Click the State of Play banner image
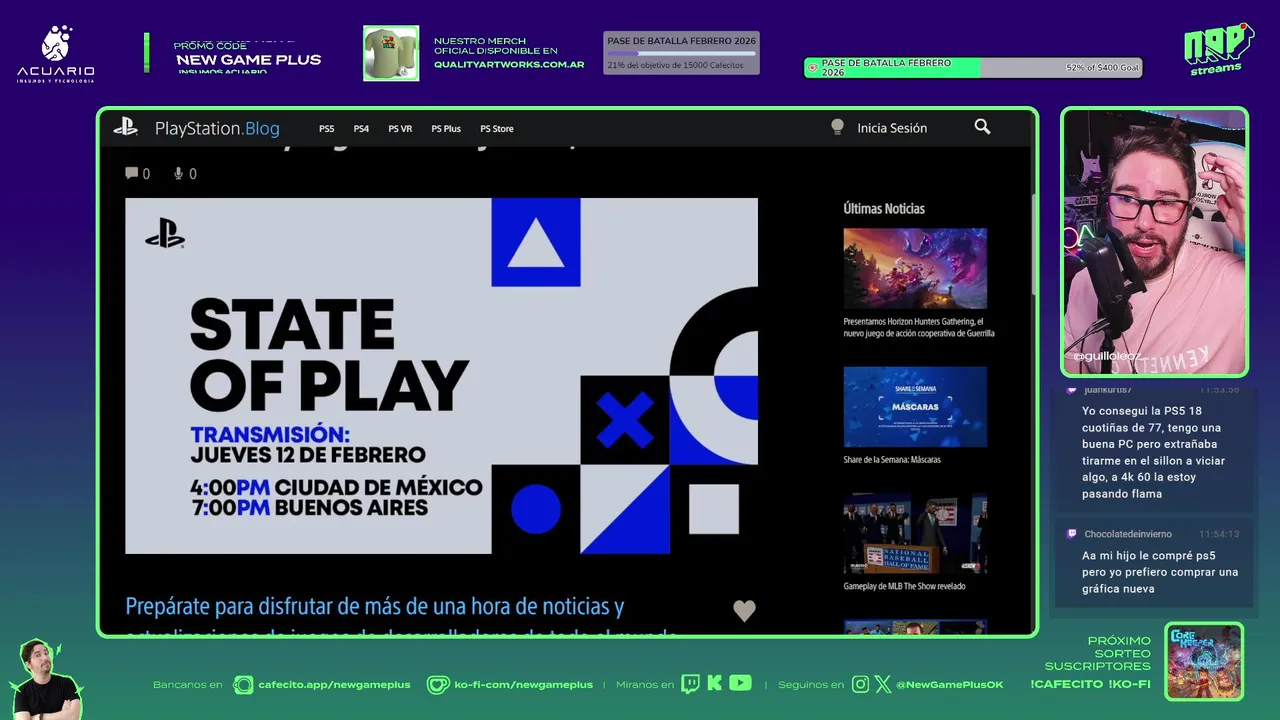 click(441, 375)
